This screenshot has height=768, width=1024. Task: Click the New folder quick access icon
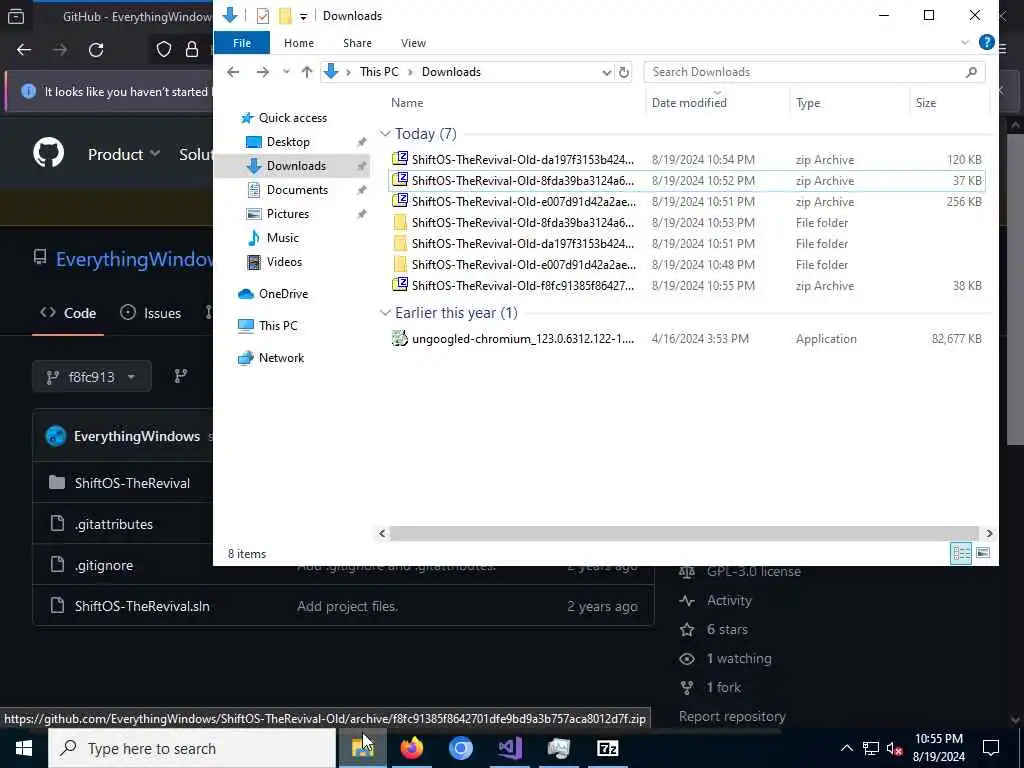pyautogui.click(x=285, y=16)
